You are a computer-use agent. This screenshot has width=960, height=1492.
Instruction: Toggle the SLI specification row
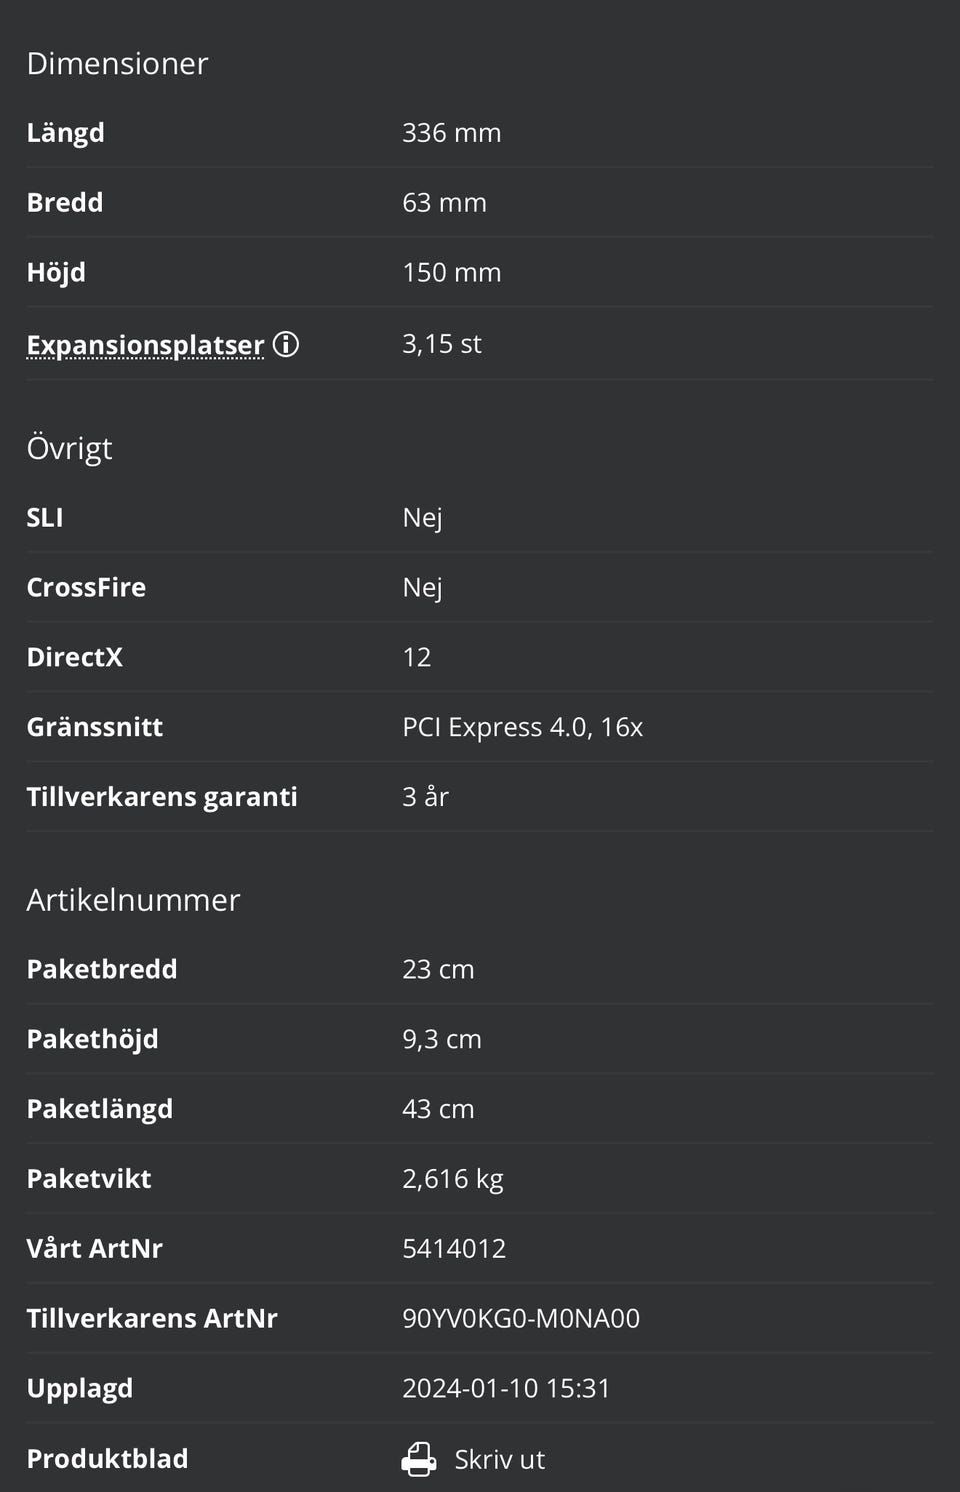(45, 517)
